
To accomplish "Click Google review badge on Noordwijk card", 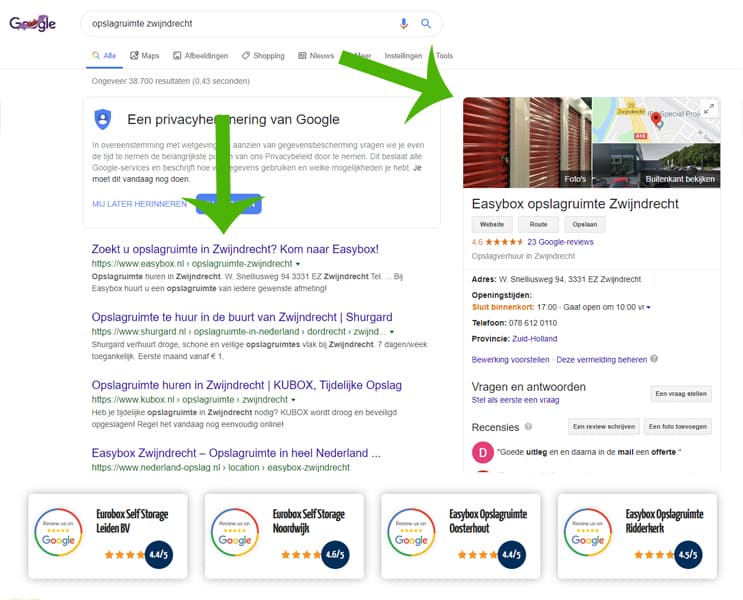I will (x=235, y=532).
